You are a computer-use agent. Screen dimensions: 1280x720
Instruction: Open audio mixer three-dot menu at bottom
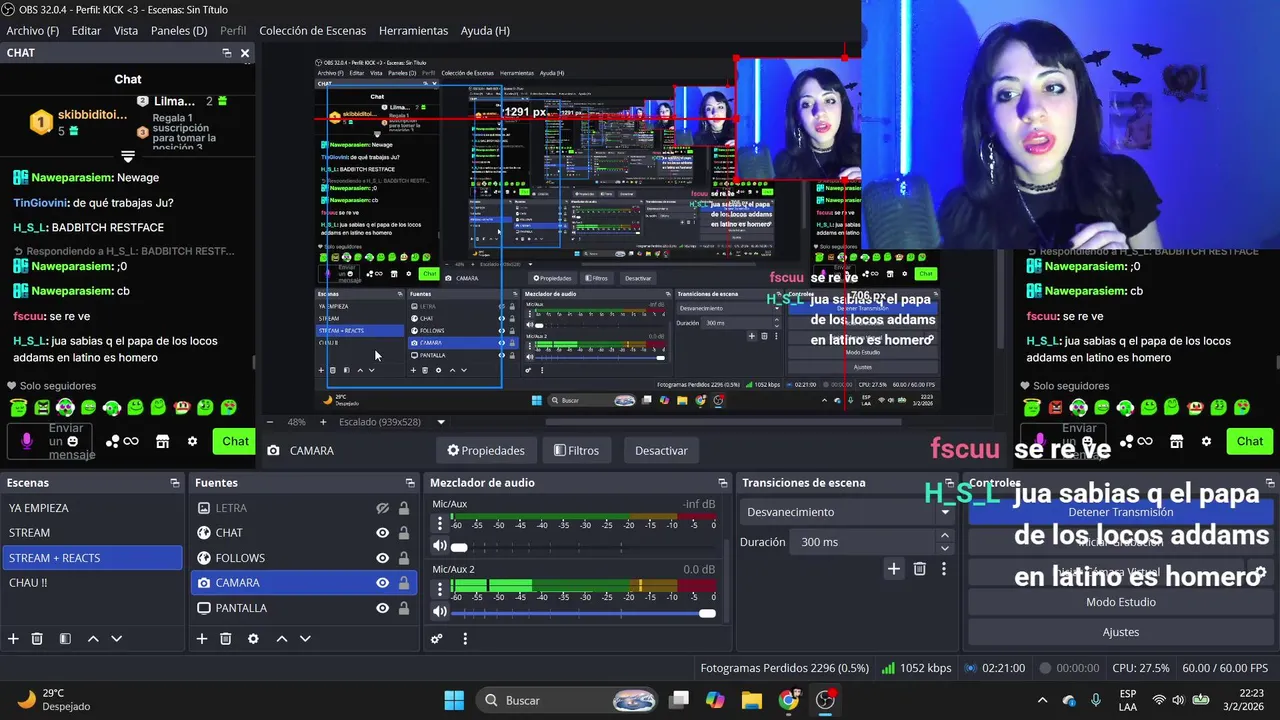coord(465,639)
